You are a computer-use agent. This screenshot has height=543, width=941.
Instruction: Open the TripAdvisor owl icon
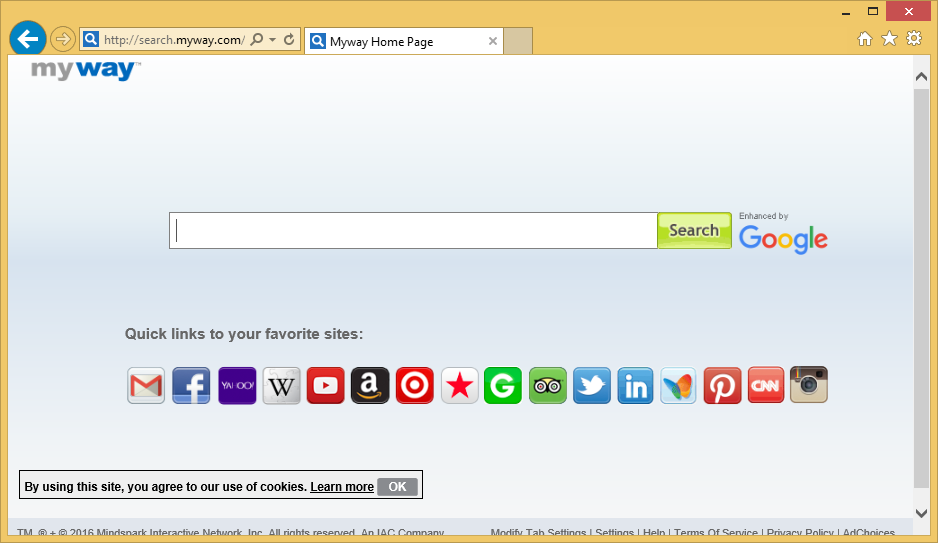547,385
